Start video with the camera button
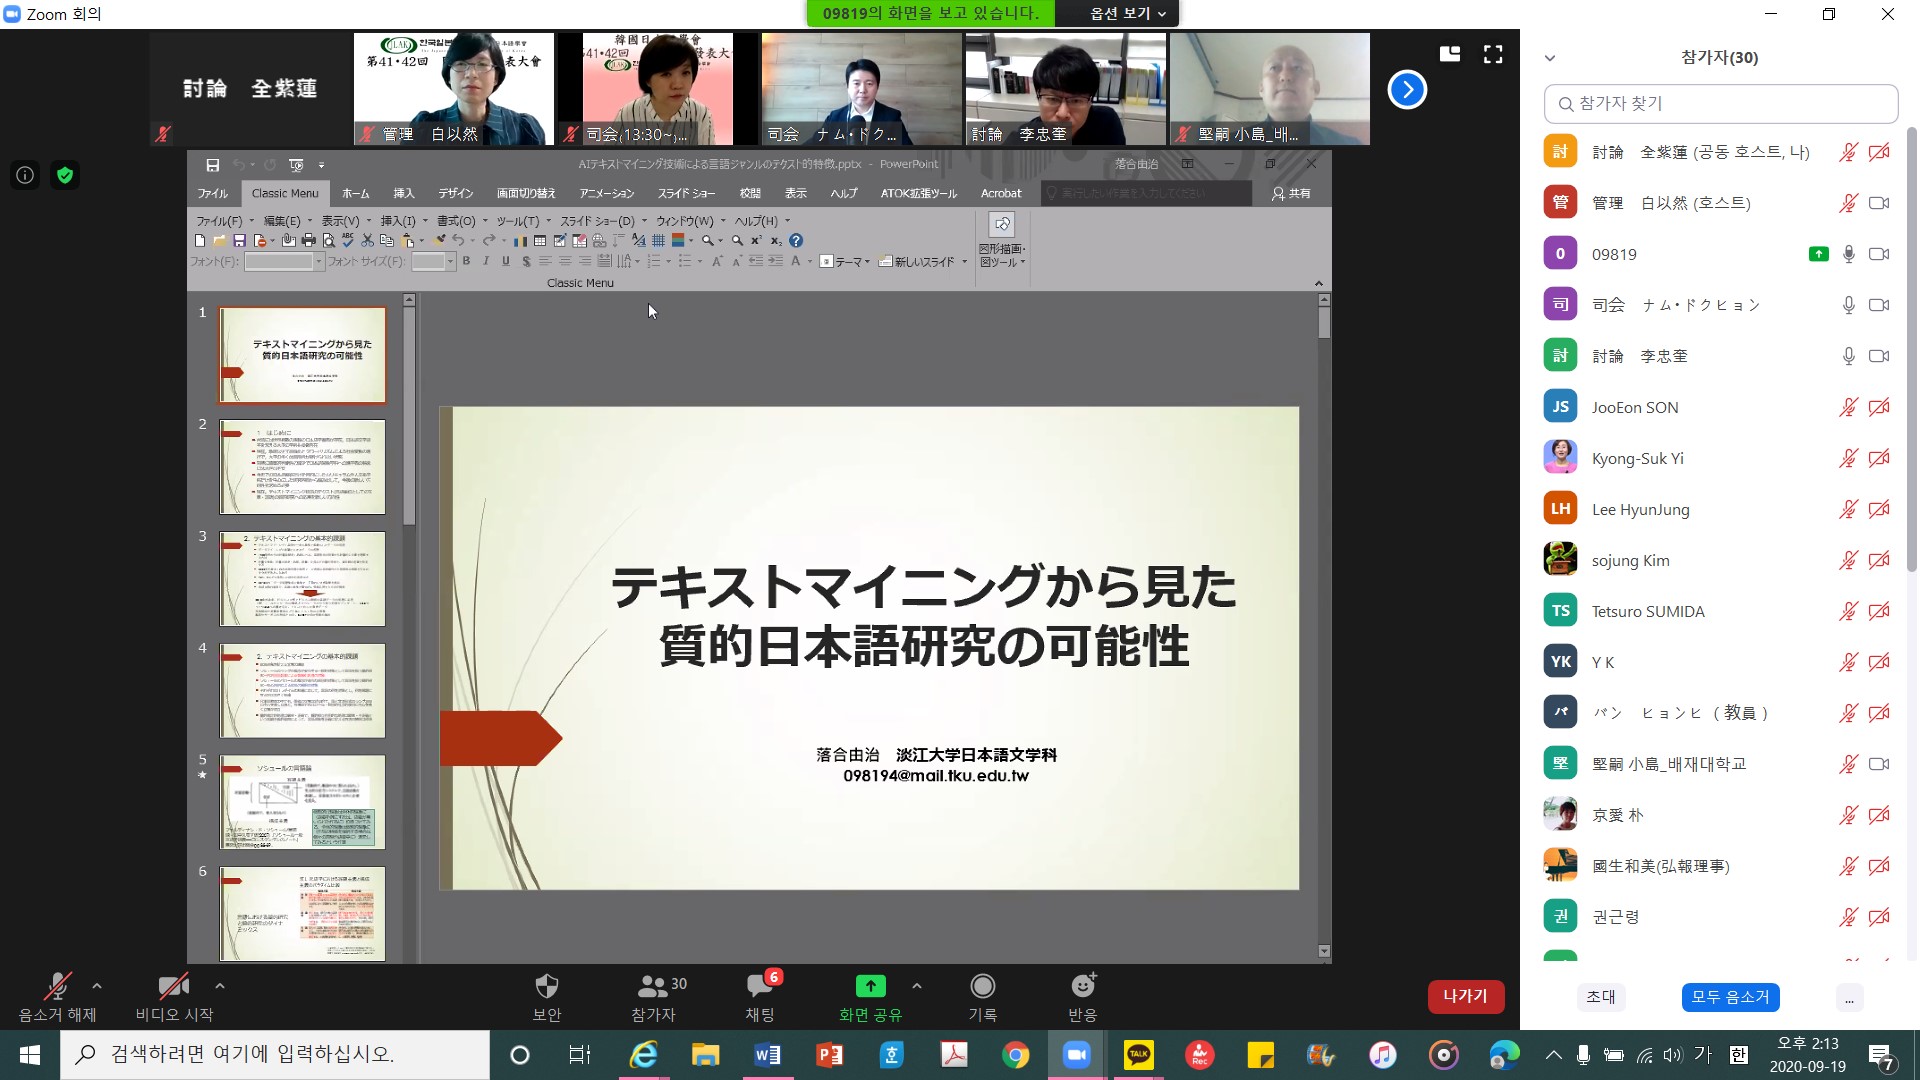Screen dimensions: 1920x1080 (x=174, y=987)
